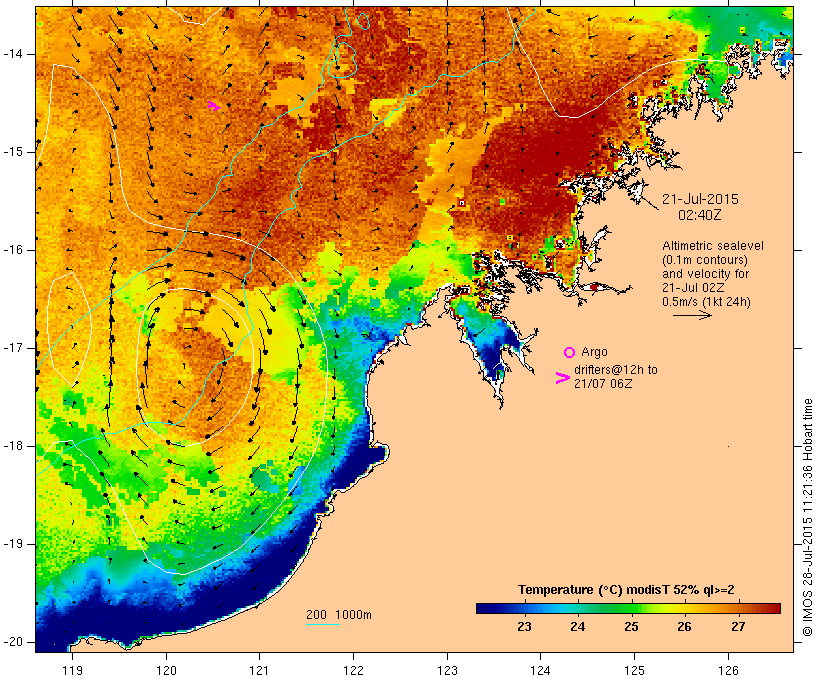Screen dimensions: 820x680
Task: Click the 'Temperature (°C) modisT 52% ql>=2' title
Action: (x=626, y=590)
